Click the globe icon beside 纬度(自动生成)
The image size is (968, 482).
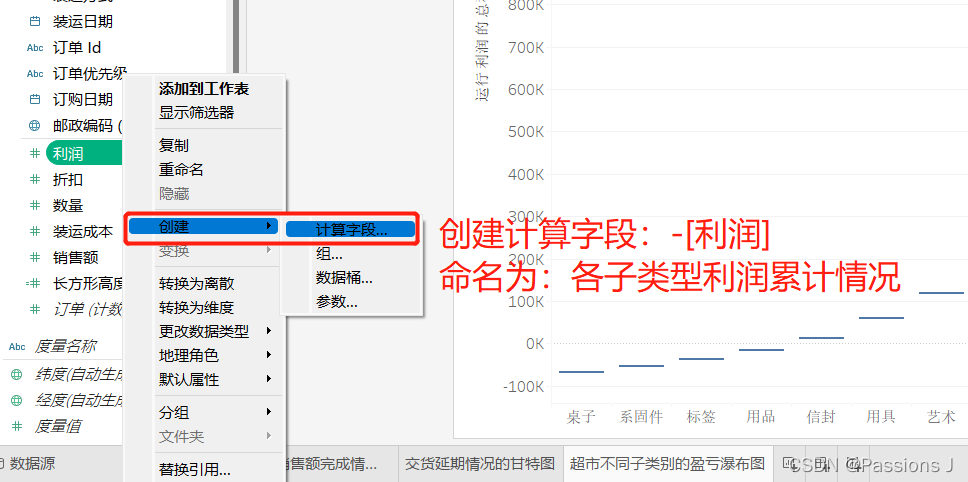[17, 374]
